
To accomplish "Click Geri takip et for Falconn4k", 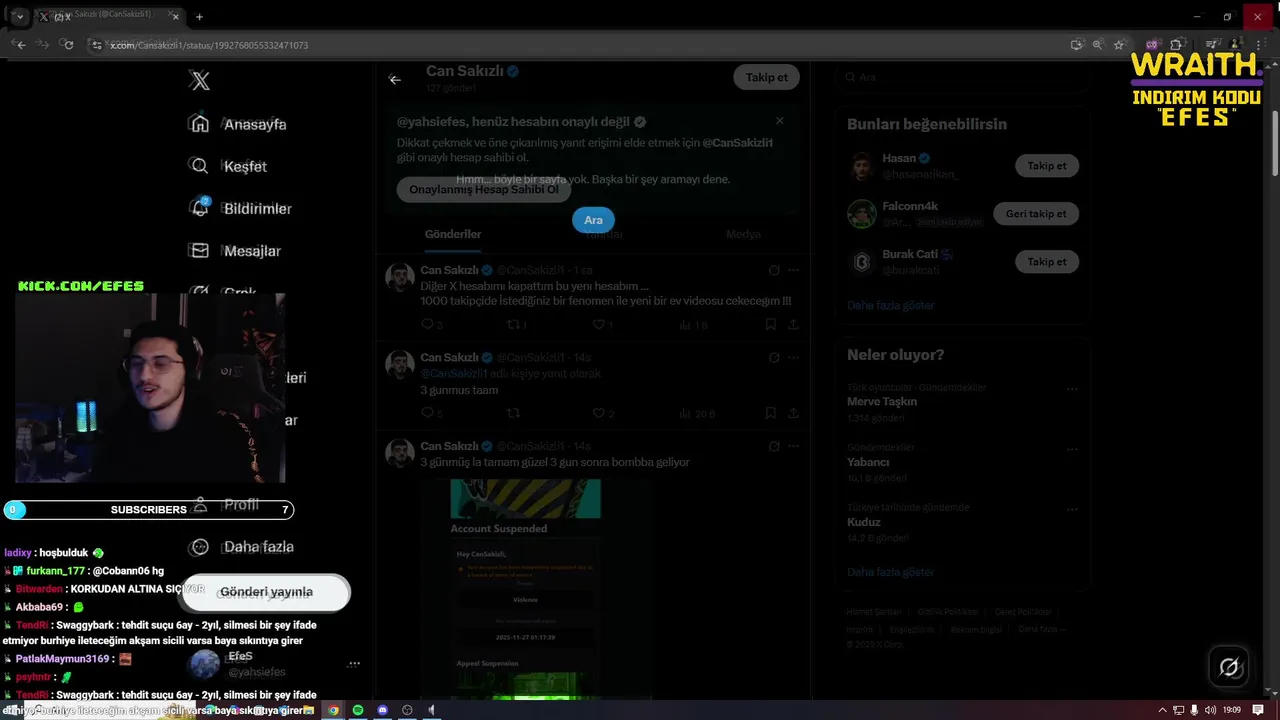I will pos(1036,214).
